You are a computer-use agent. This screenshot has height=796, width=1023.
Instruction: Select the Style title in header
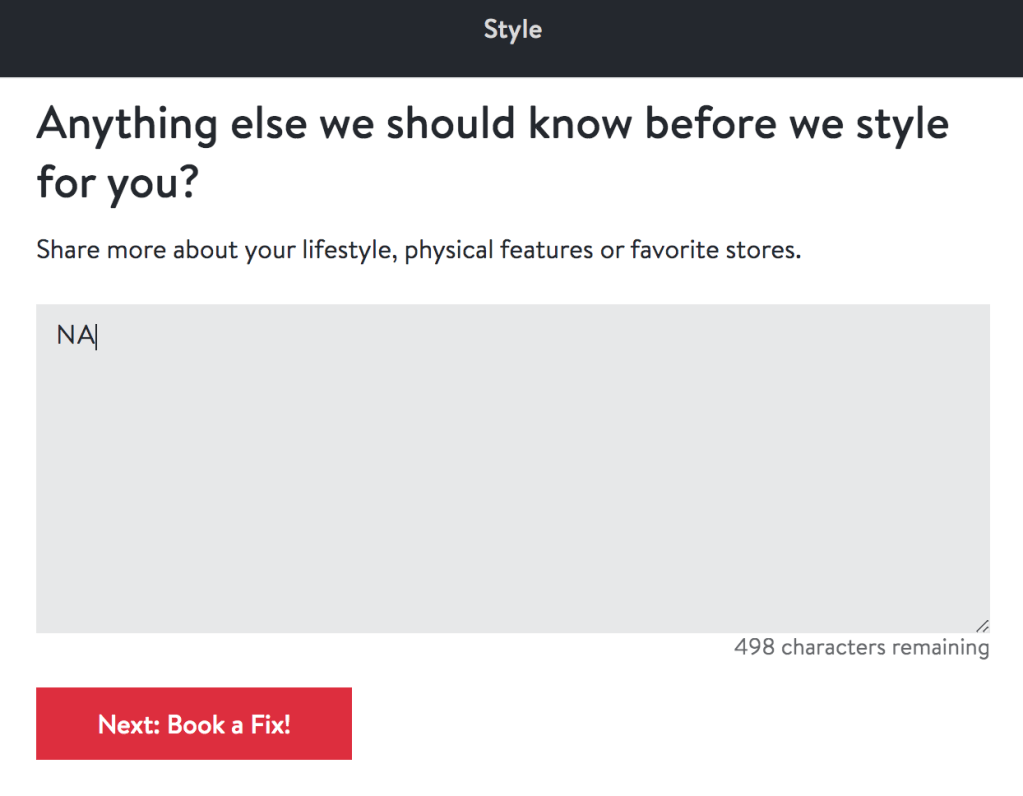pyautogui.click(x=512, y=30)
